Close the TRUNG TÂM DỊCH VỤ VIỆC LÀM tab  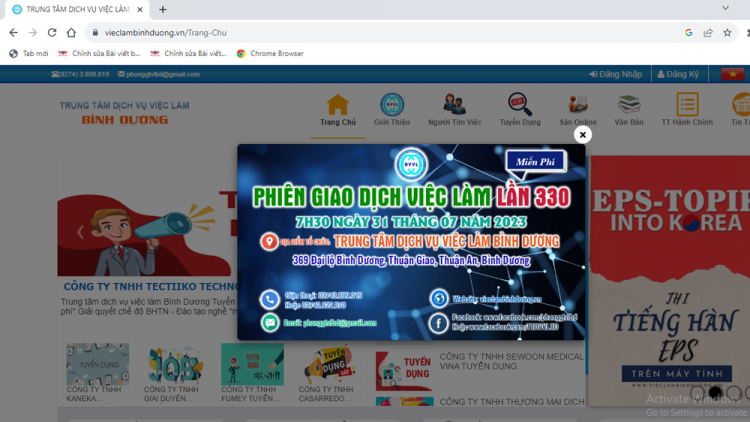[140, 10]
